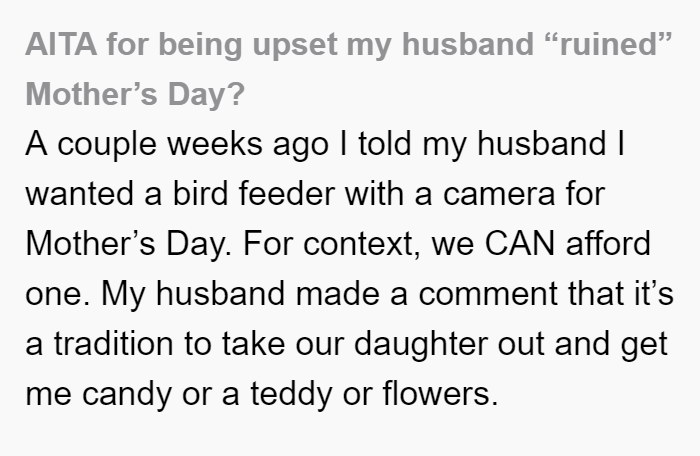Screen dimensions: 700x456
Task: Click the "AITA" acronym in the heading
Action: [61, 44]
